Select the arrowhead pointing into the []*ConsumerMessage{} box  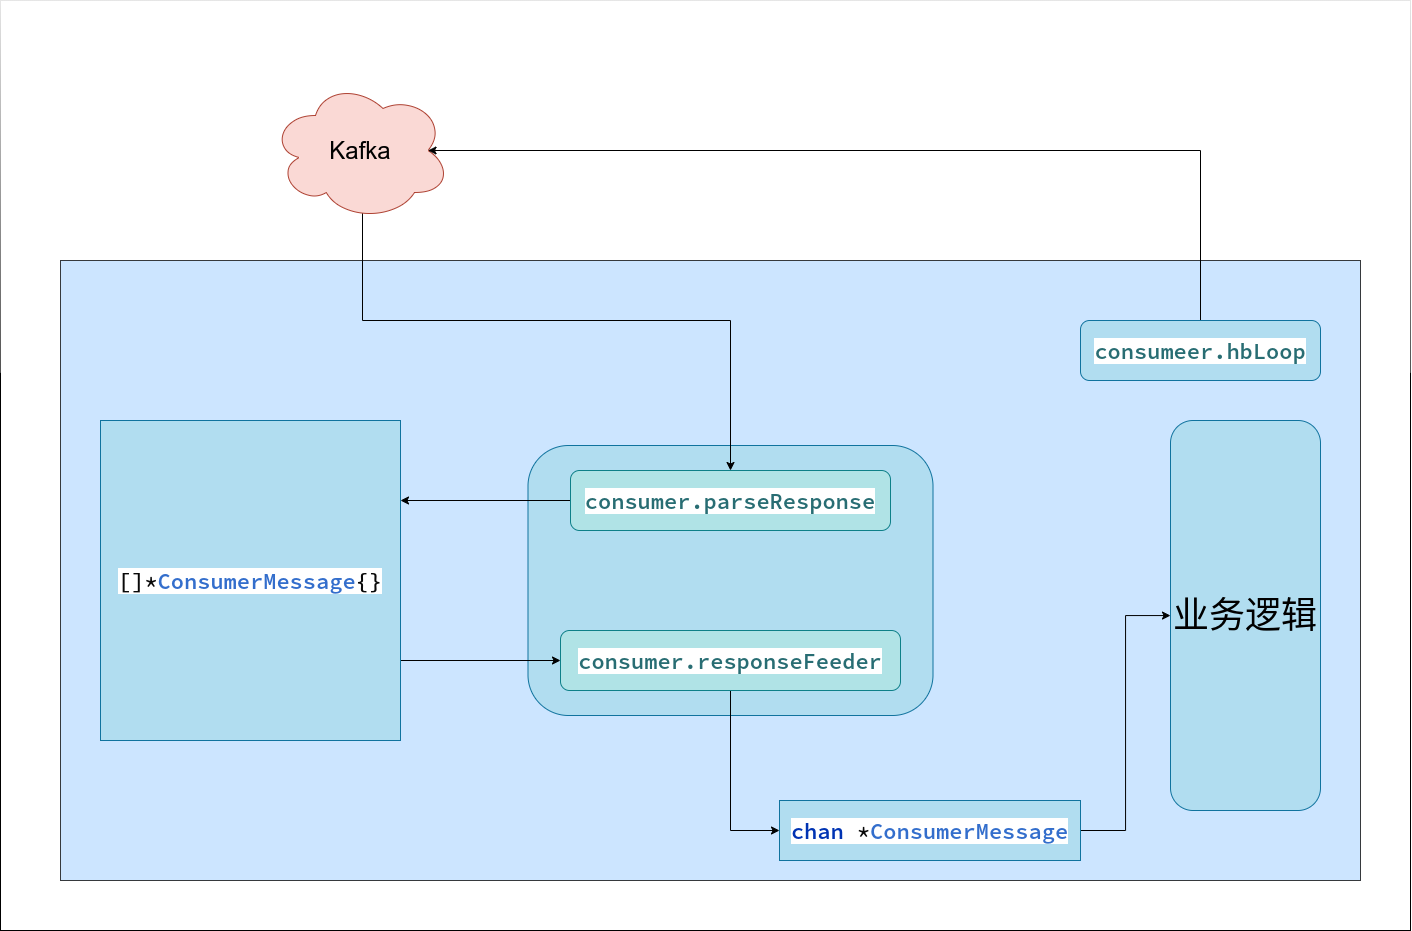pyautogui.click(x=406, y=500)
